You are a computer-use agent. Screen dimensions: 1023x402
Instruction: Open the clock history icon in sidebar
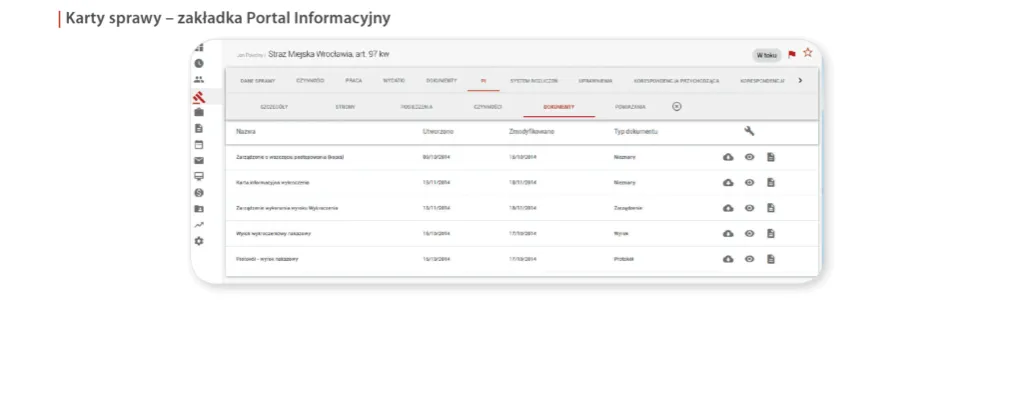pyautogui.click(x=199, y=63)
